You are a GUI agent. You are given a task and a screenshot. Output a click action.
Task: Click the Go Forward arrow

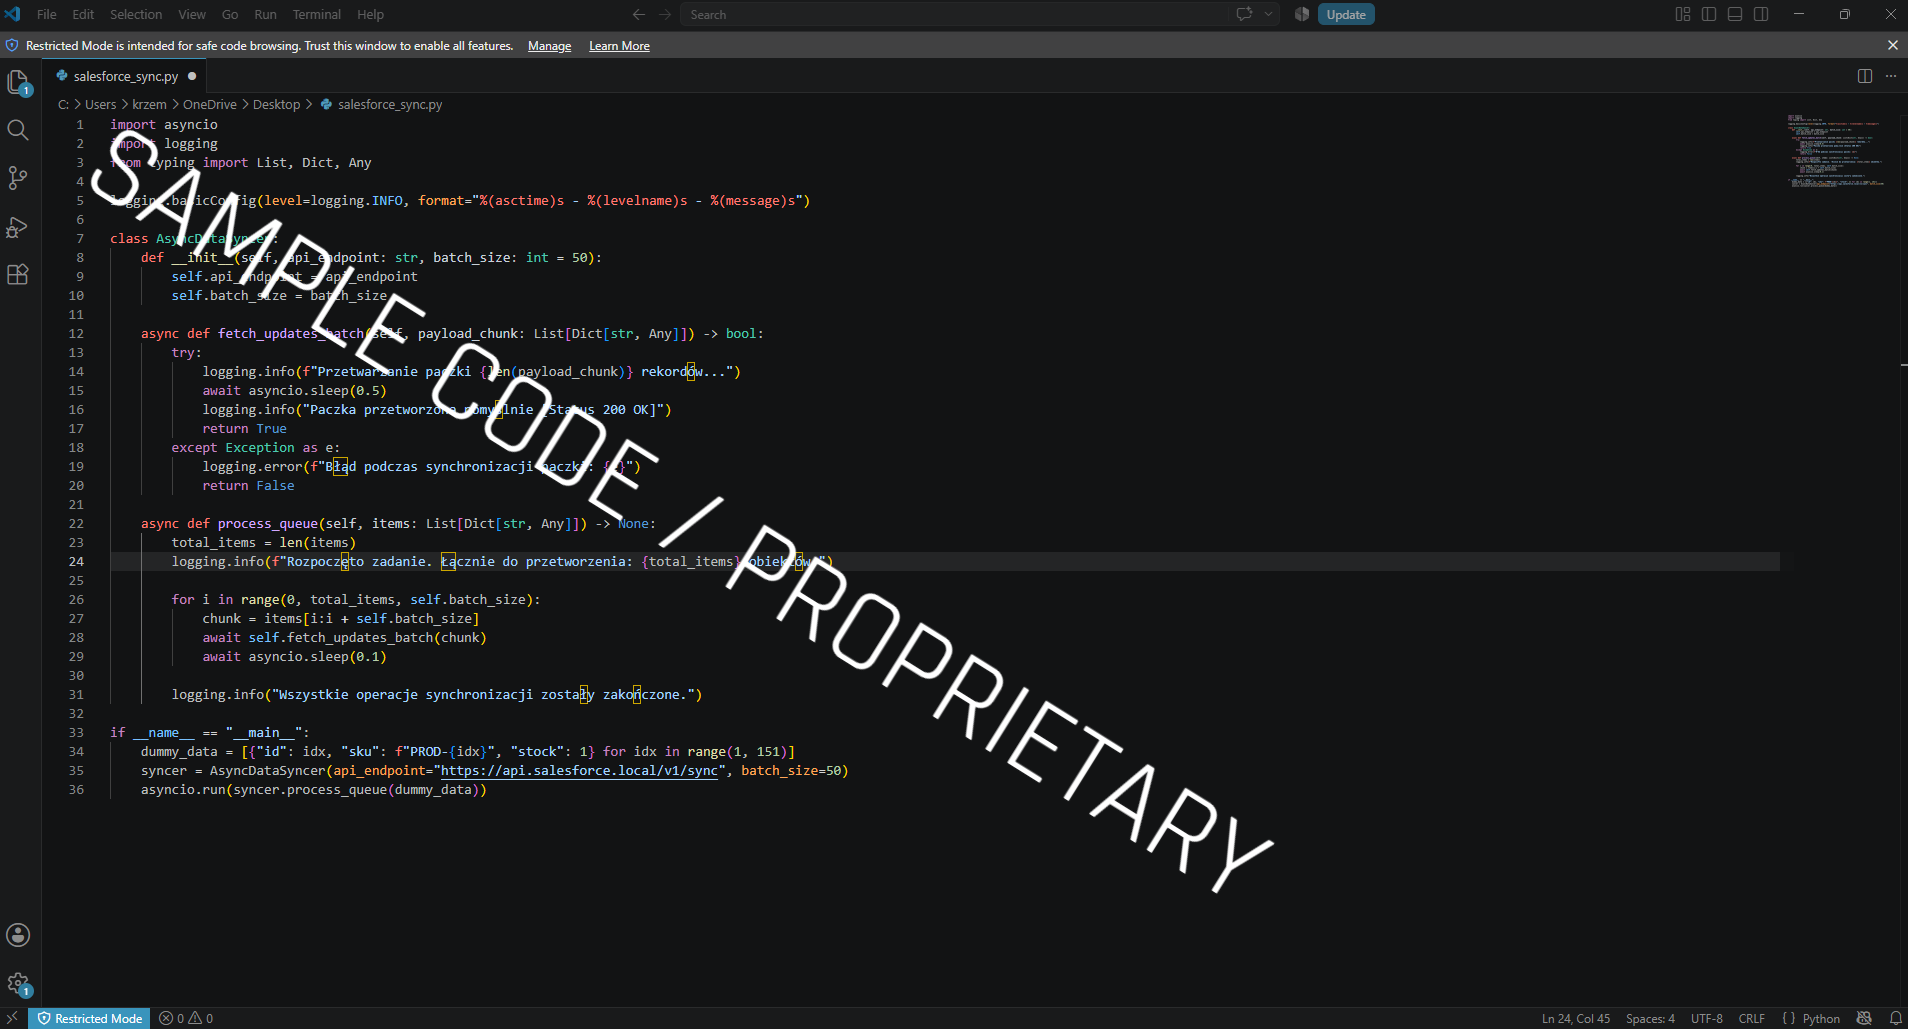(x=665, y=14)
